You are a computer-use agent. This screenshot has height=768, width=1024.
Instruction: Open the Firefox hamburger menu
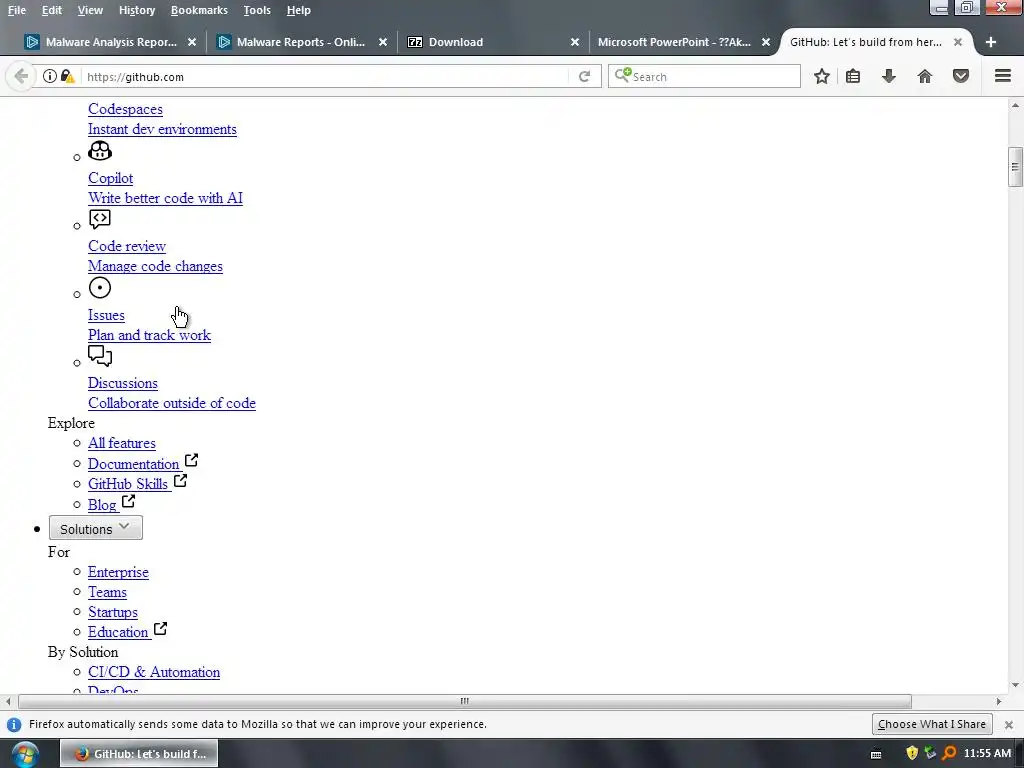click(x=1003, y=76)
